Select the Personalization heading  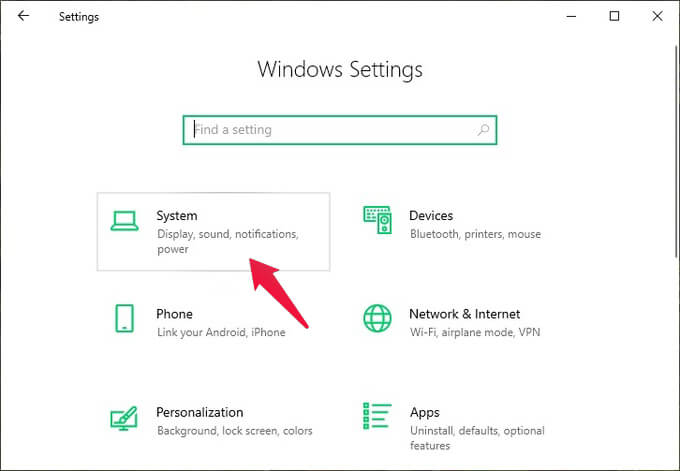(x=199, y=412)
